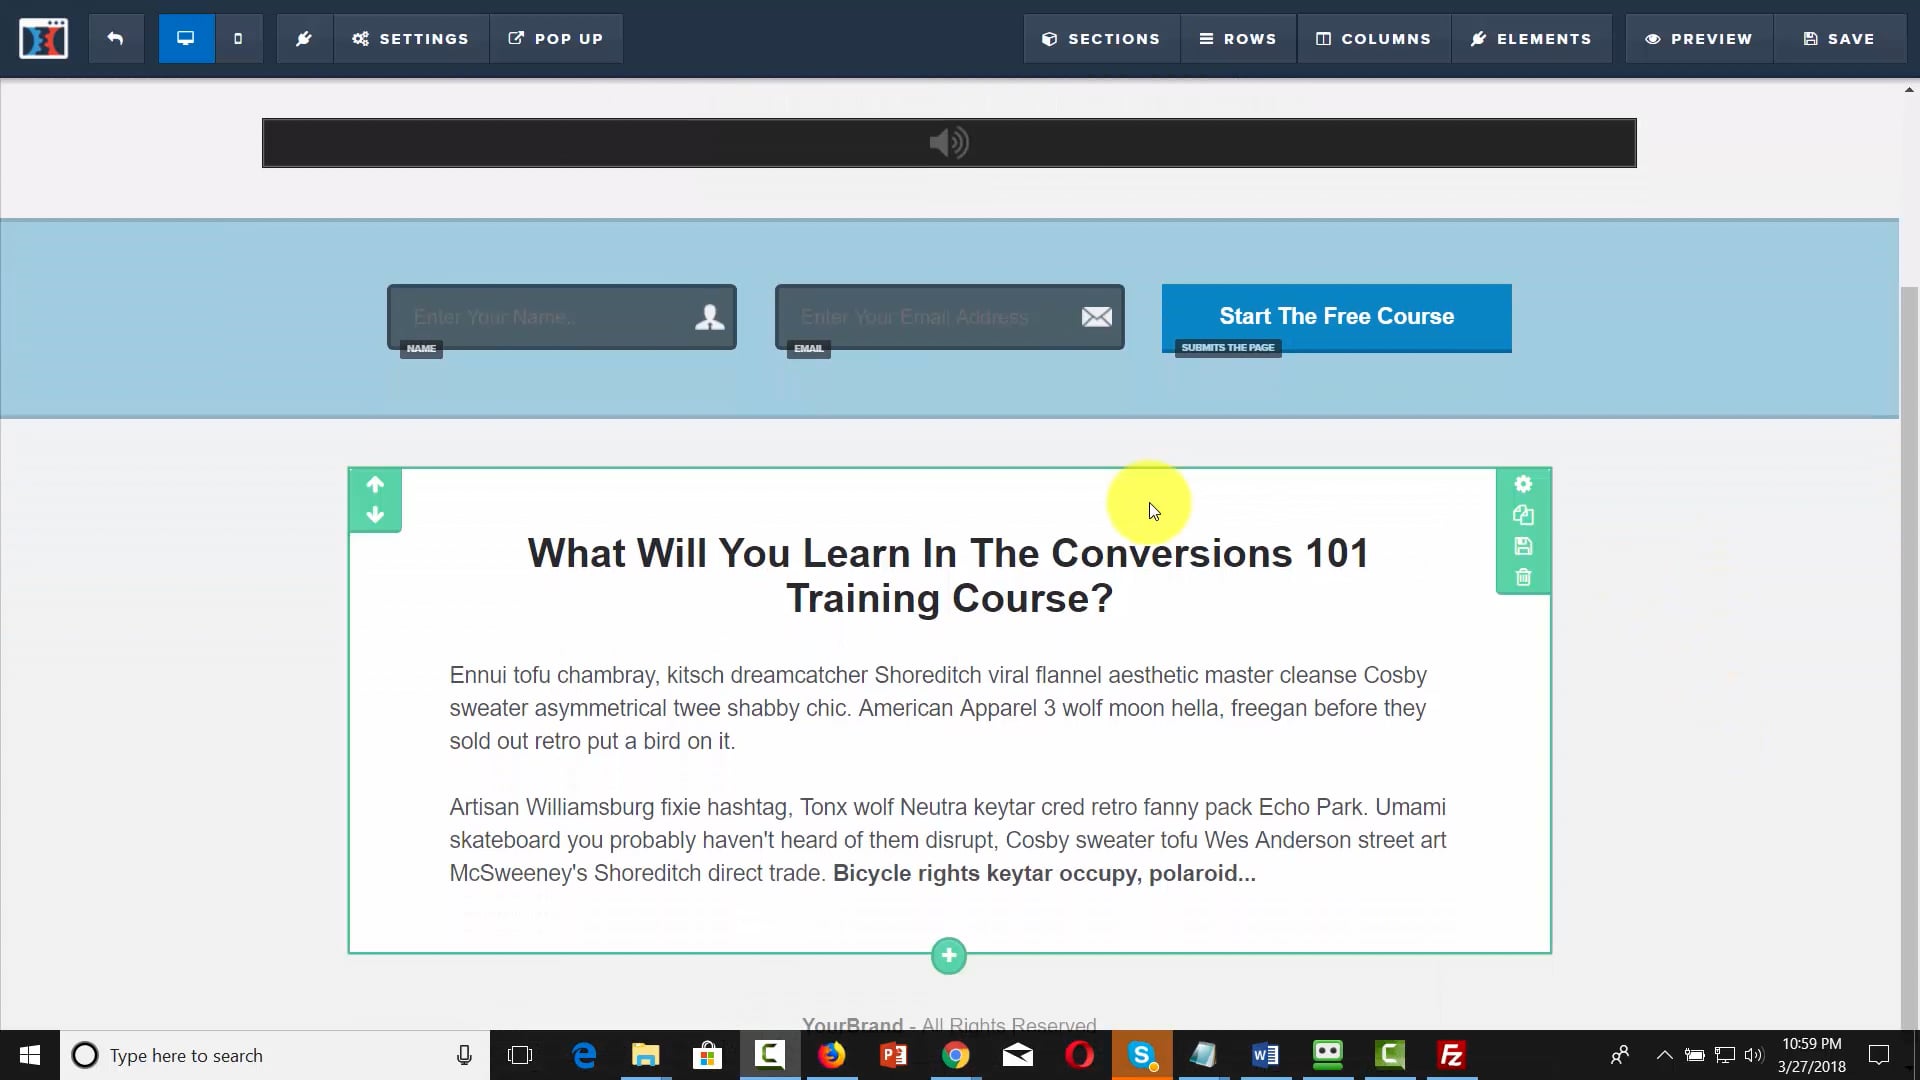Open the ROWS panel
This screenshot has width=1920, height=1080.
click(1238, 38)
